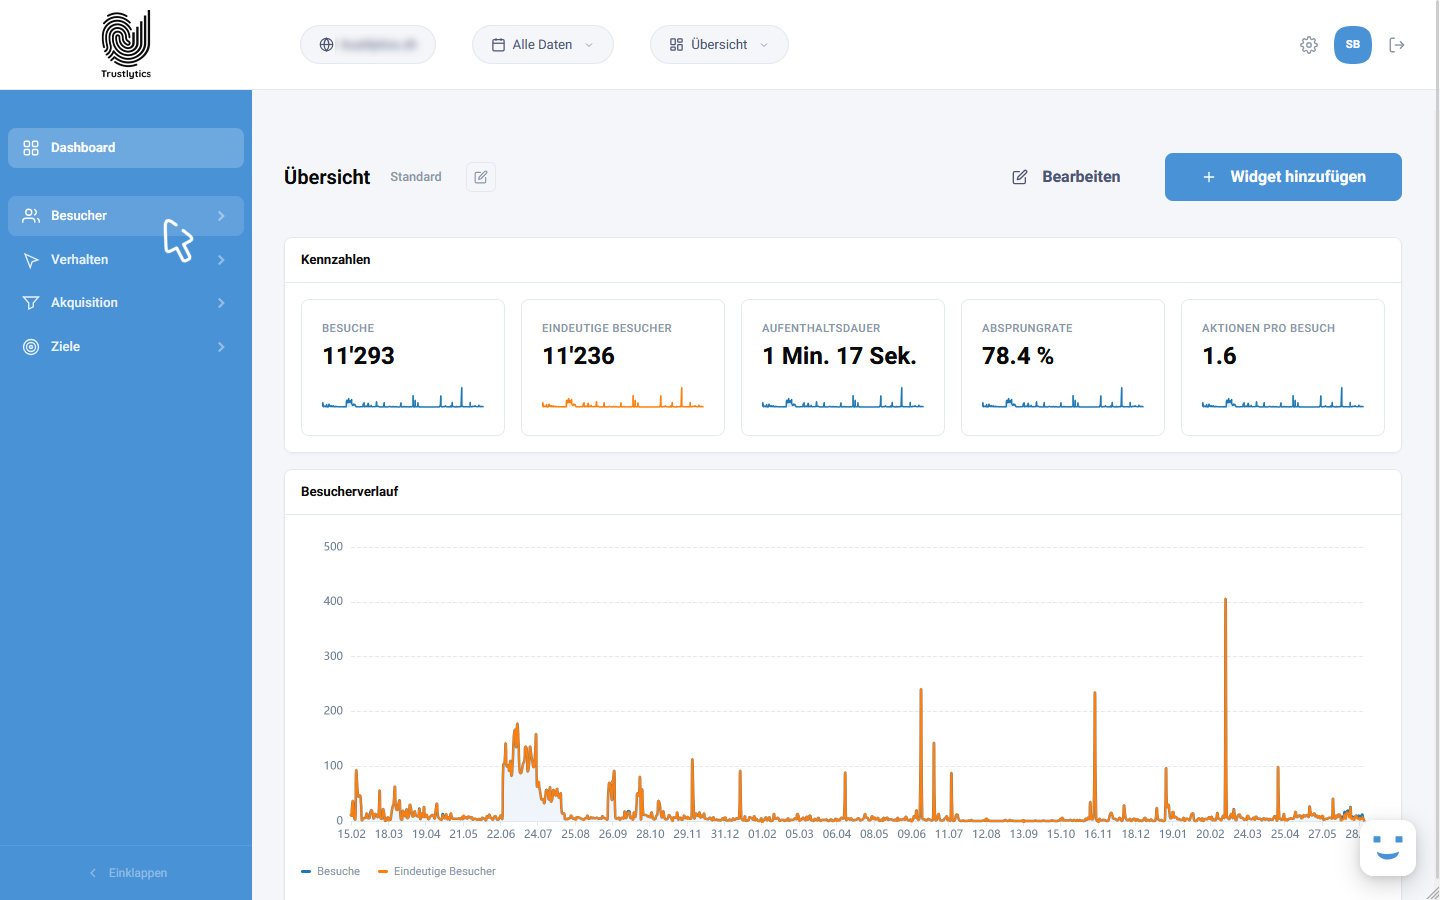Click the logout icon in header
The height and width of the screenshot is (900, 1440).
click(x=1397, y=45)
